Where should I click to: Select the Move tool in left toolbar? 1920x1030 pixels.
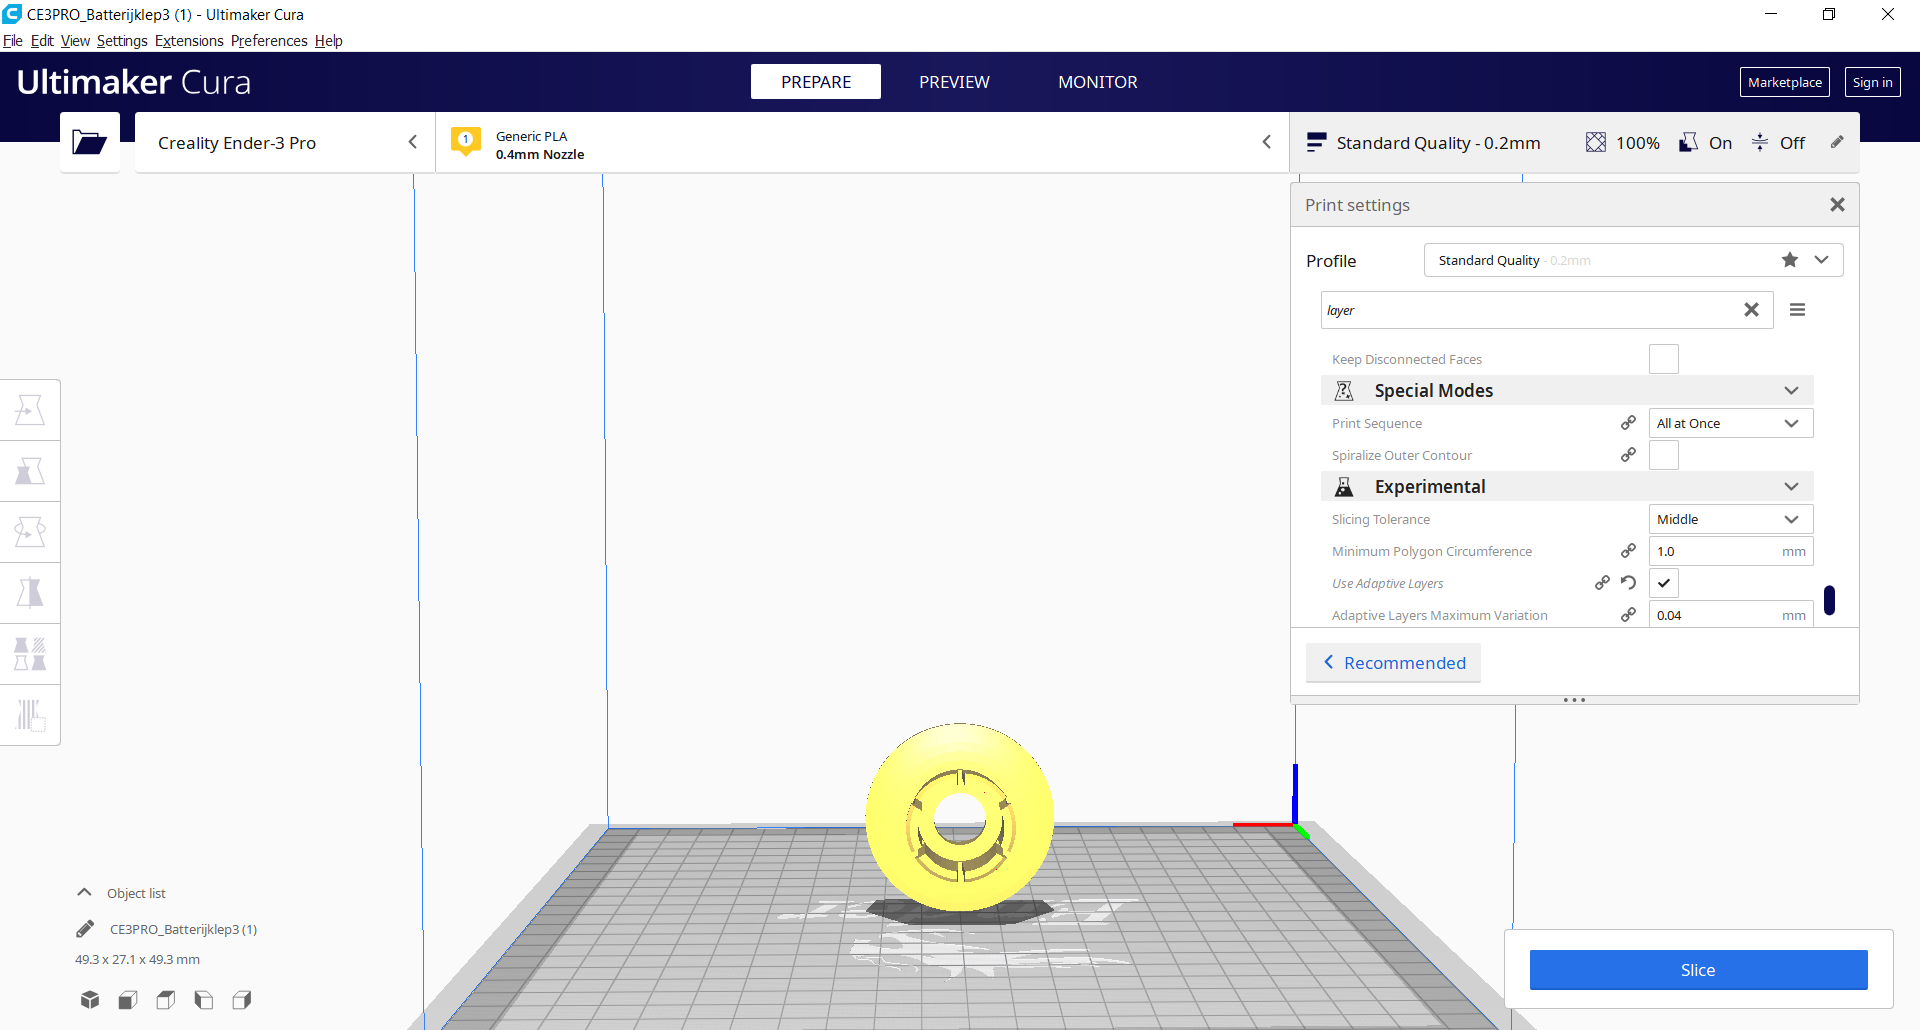(30, 410)
